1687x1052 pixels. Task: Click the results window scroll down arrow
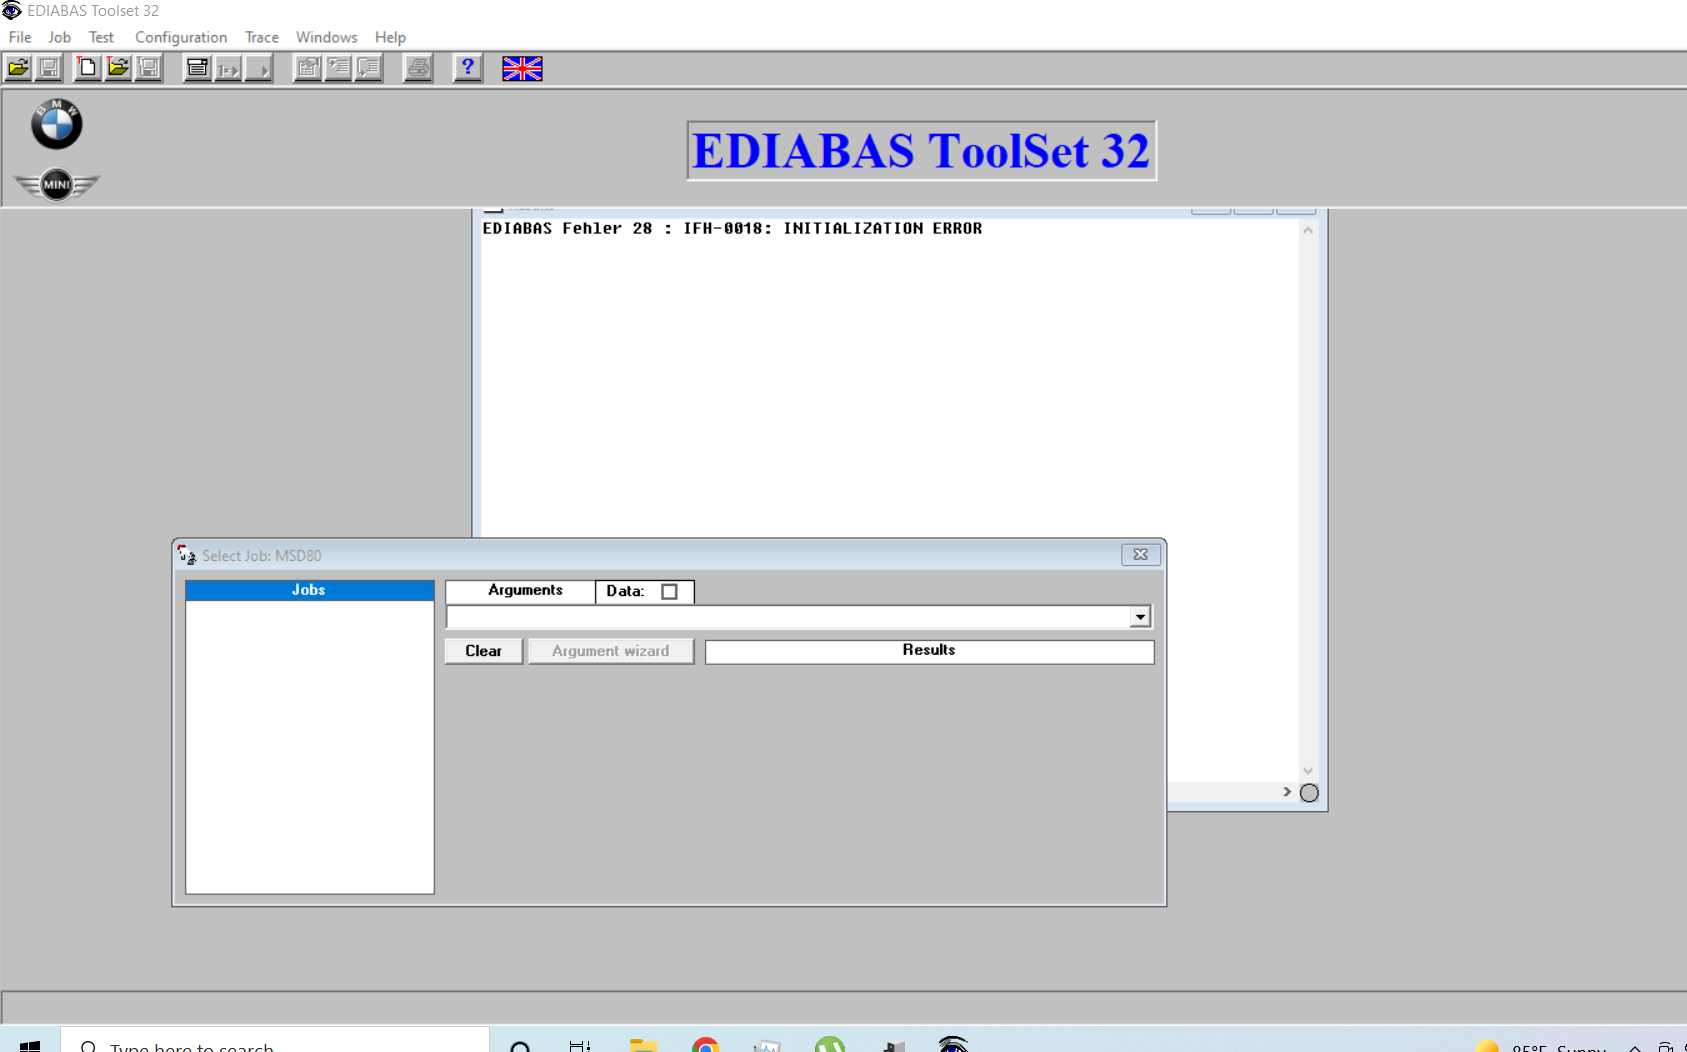point(1308,771)
